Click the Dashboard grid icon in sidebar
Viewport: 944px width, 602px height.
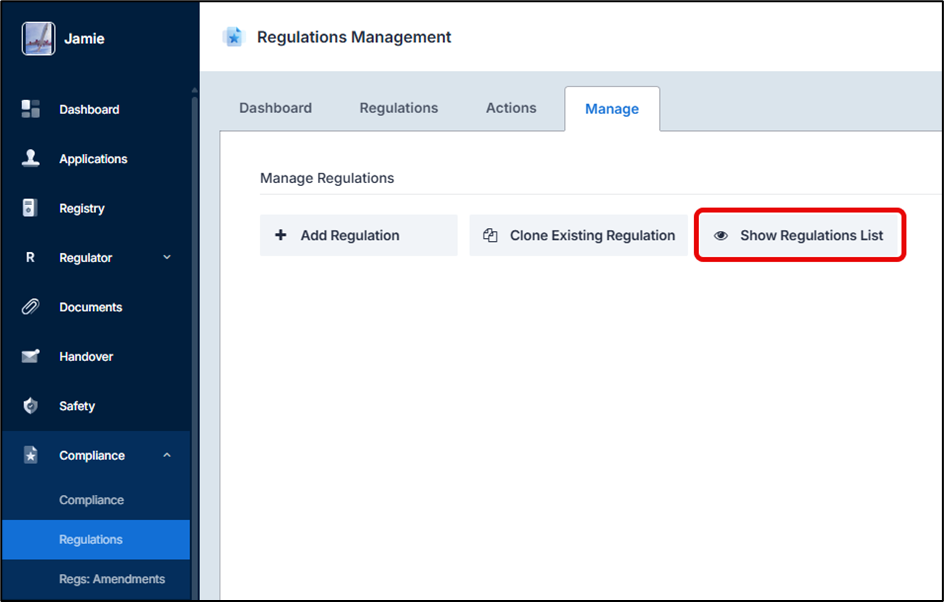(x=30, y=109)
